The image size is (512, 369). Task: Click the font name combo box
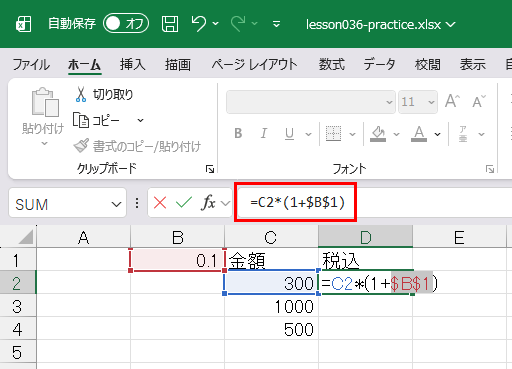(x=311, y=102)
